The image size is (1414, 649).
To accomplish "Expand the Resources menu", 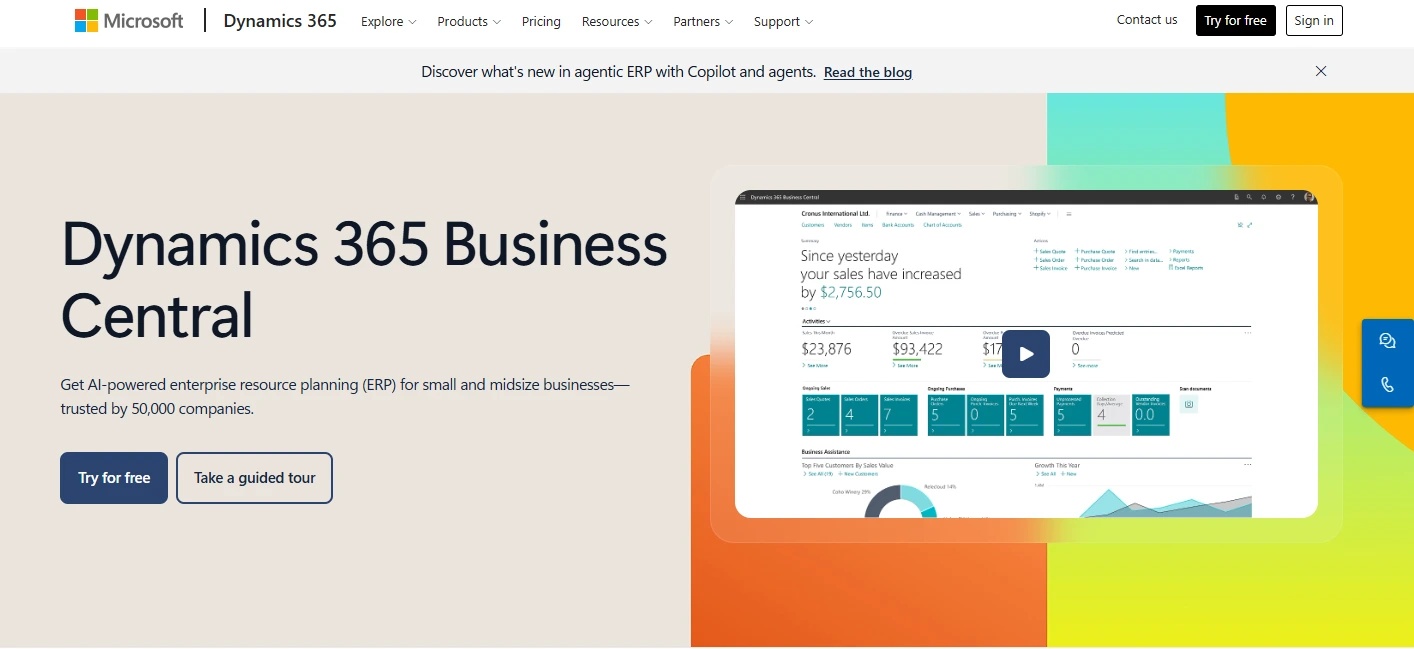I will [617, 21].
